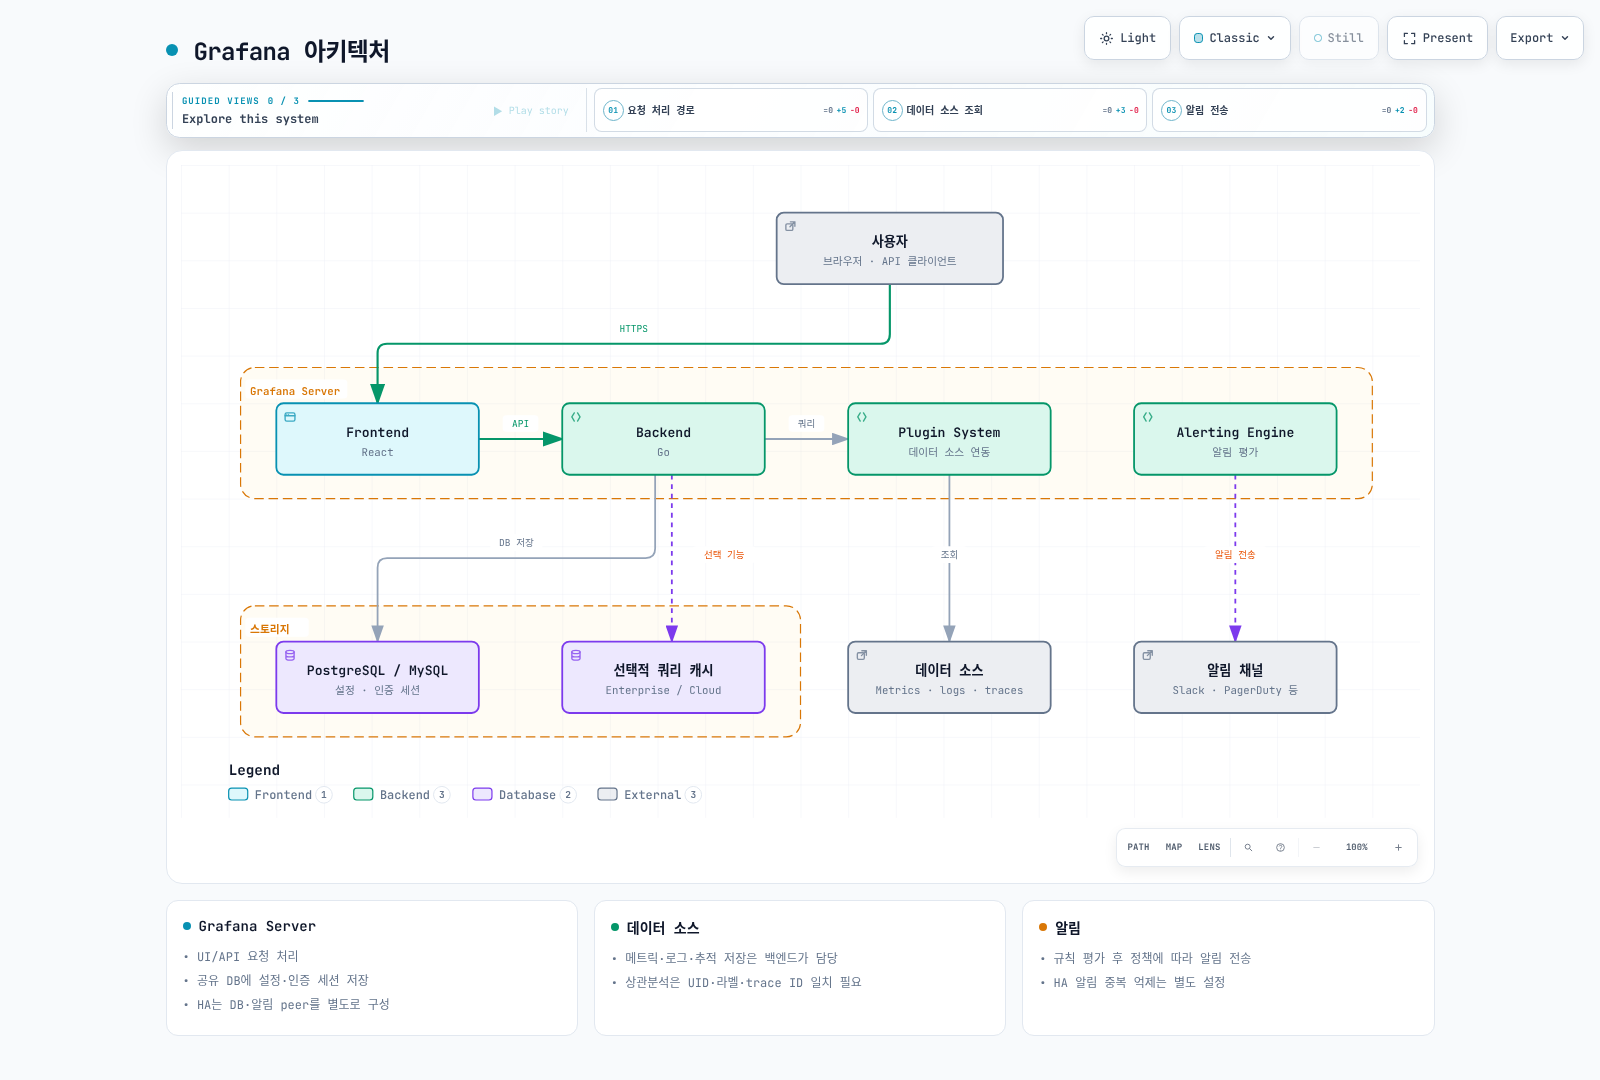
Task: Open the help question-mark icon
Action: click(1280, 847)
